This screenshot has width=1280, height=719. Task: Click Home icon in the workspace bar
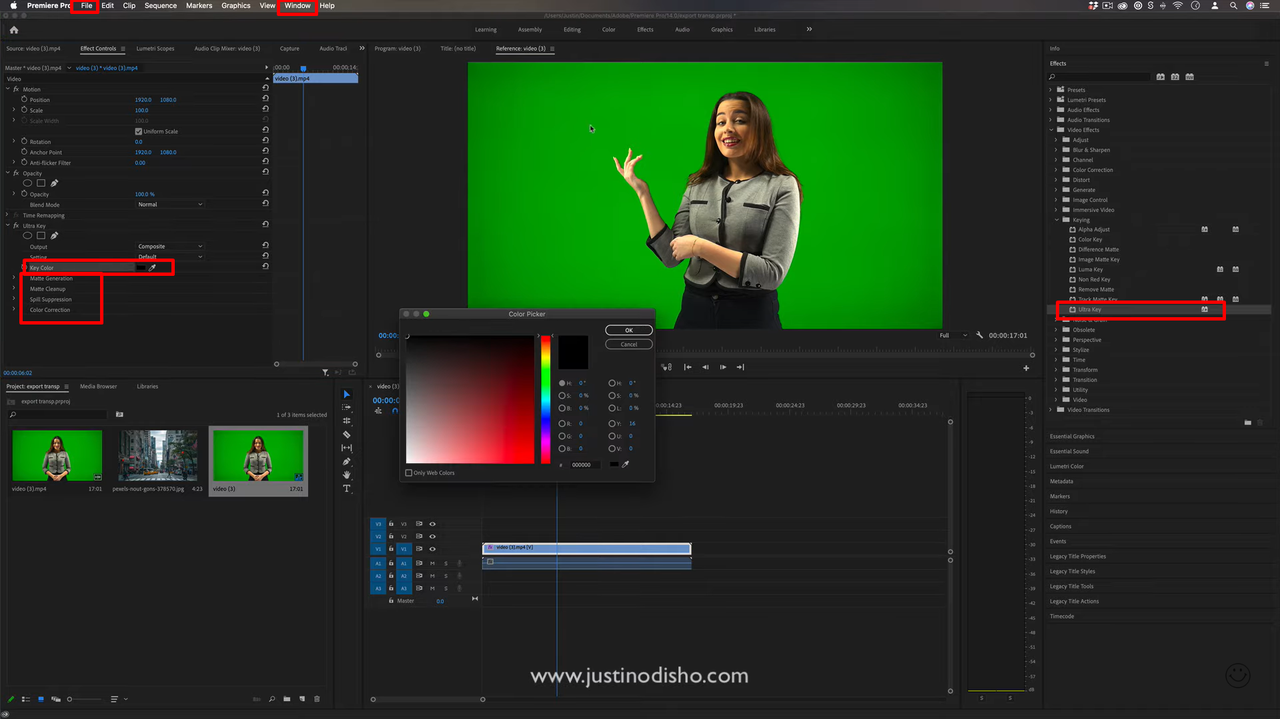coord(14,30)
